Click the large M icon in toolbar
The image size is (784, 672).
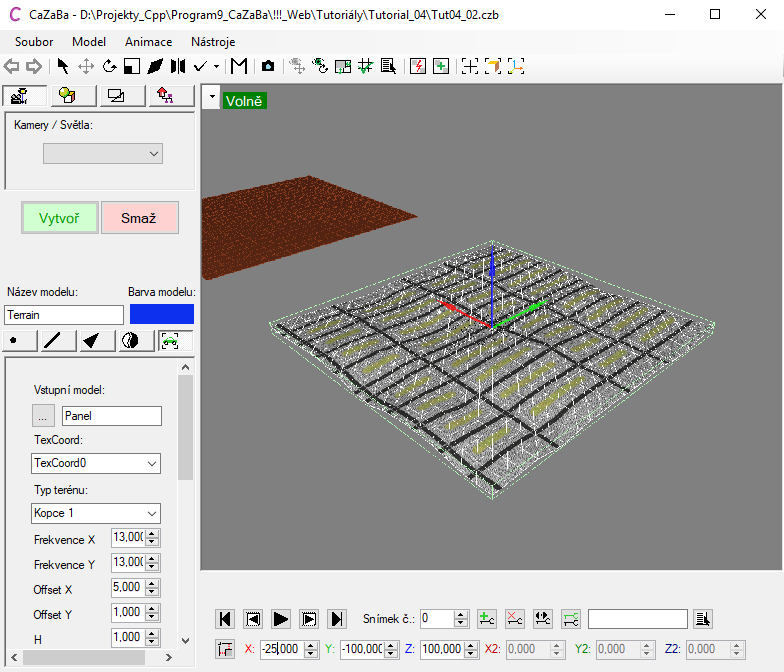click(239, 66)
